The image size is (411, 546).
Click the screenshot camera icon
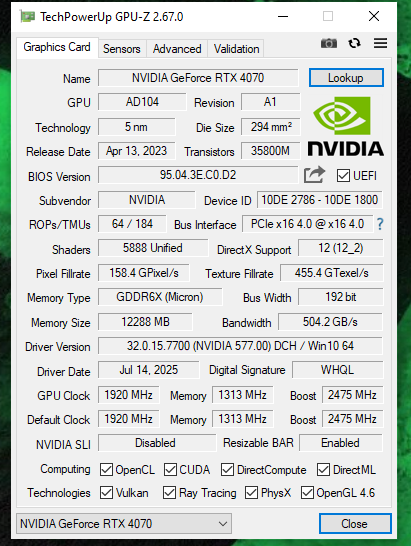328,43
